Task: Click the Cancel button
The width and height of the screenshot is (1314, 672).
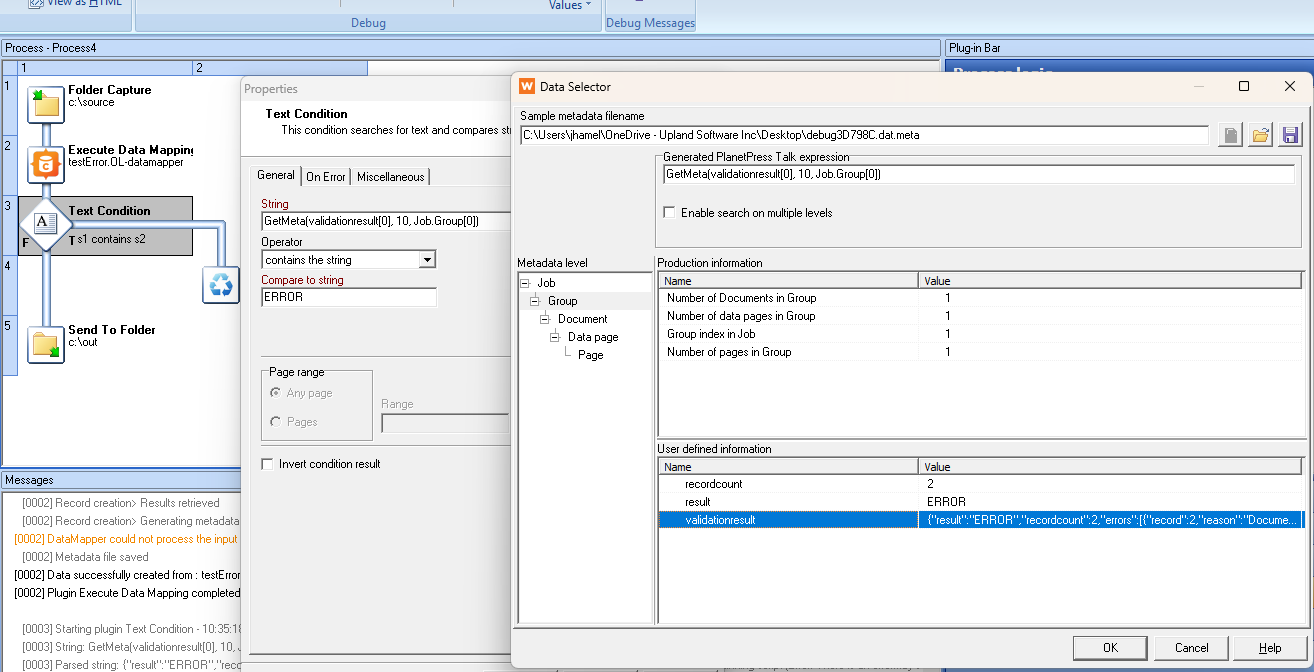Action: click(1191, 648)
